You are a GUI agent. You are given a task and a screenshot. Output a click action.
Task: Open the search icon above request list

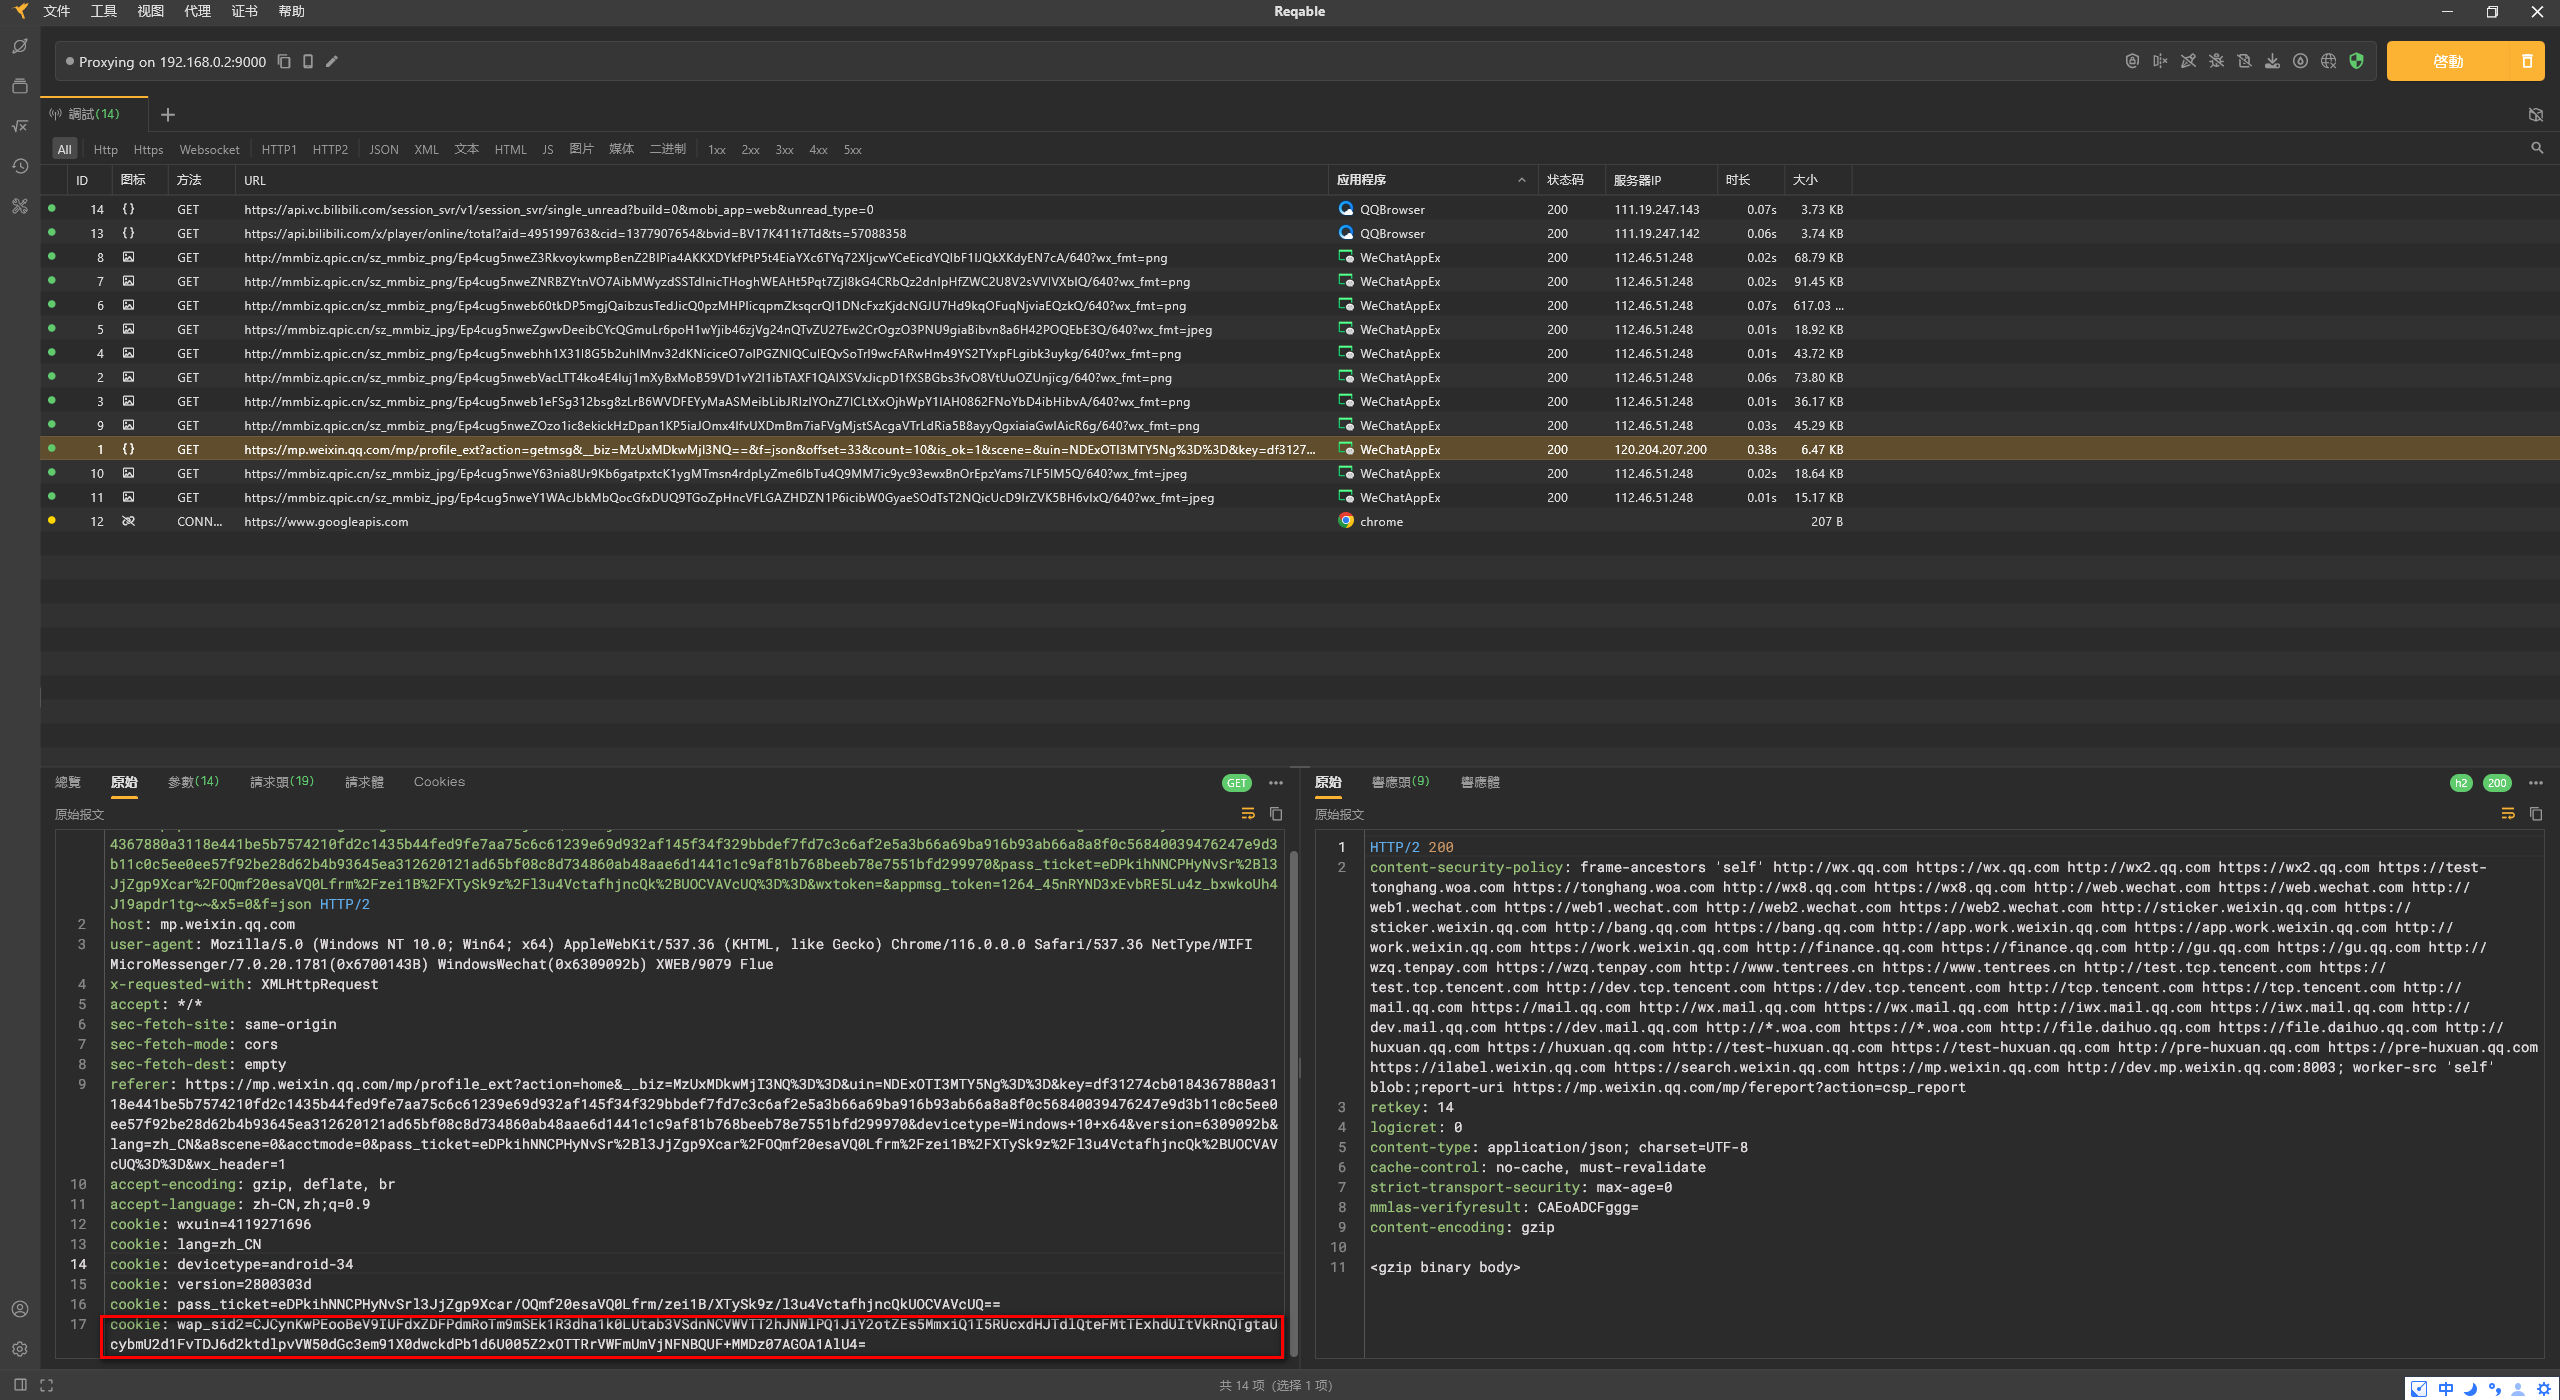tap(2537, 148)
